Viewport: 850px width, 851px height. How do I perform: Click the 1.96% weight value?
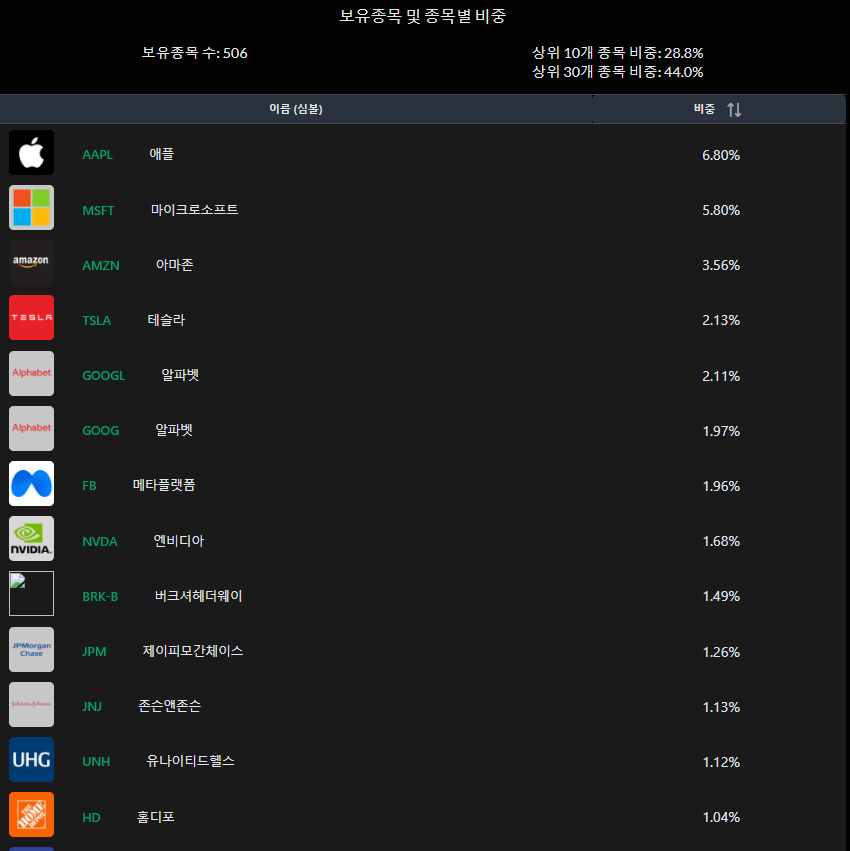721,486
